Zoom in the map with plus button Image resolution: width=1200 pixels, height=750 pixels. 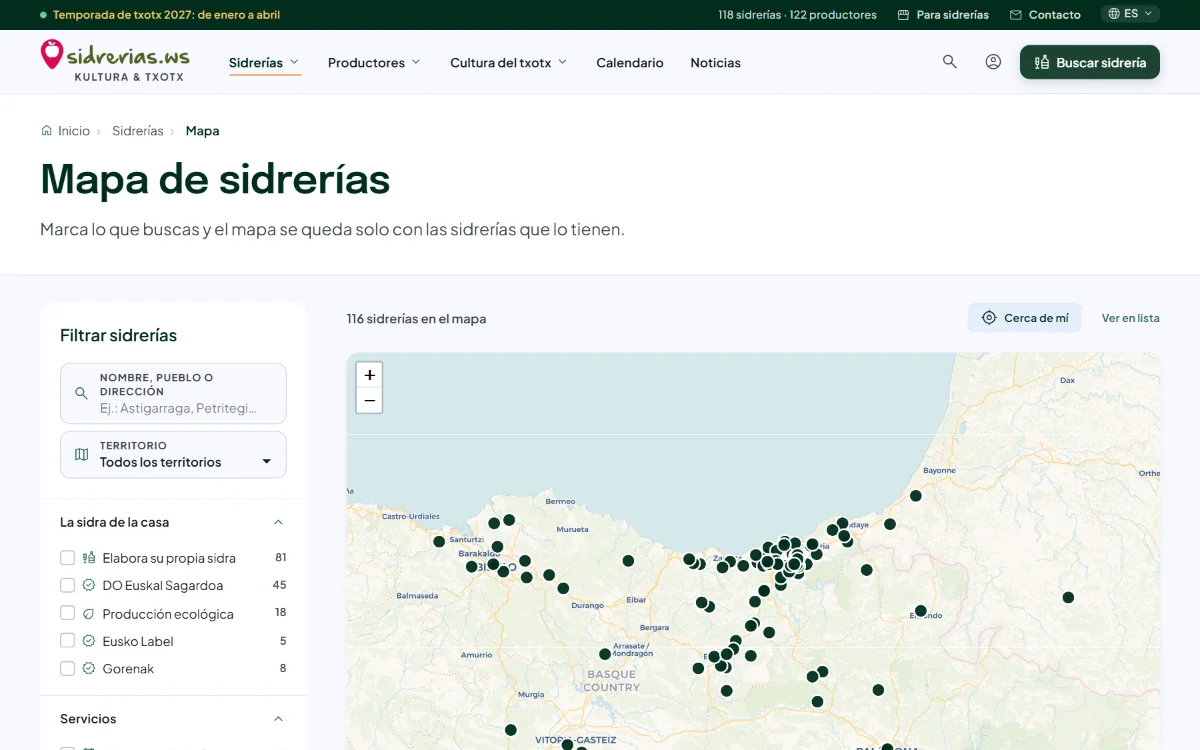(370, 375)
